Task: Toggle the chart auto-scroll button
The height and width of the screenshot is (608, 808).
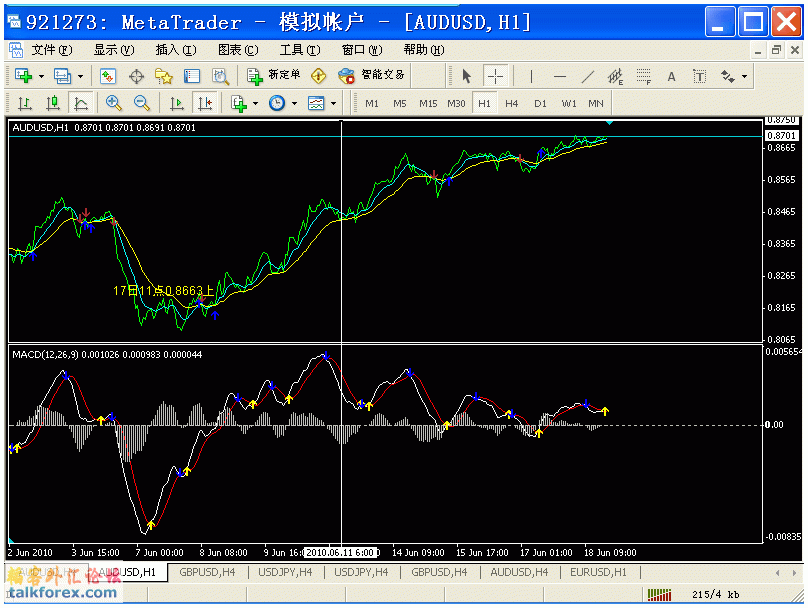Action: 177,103
